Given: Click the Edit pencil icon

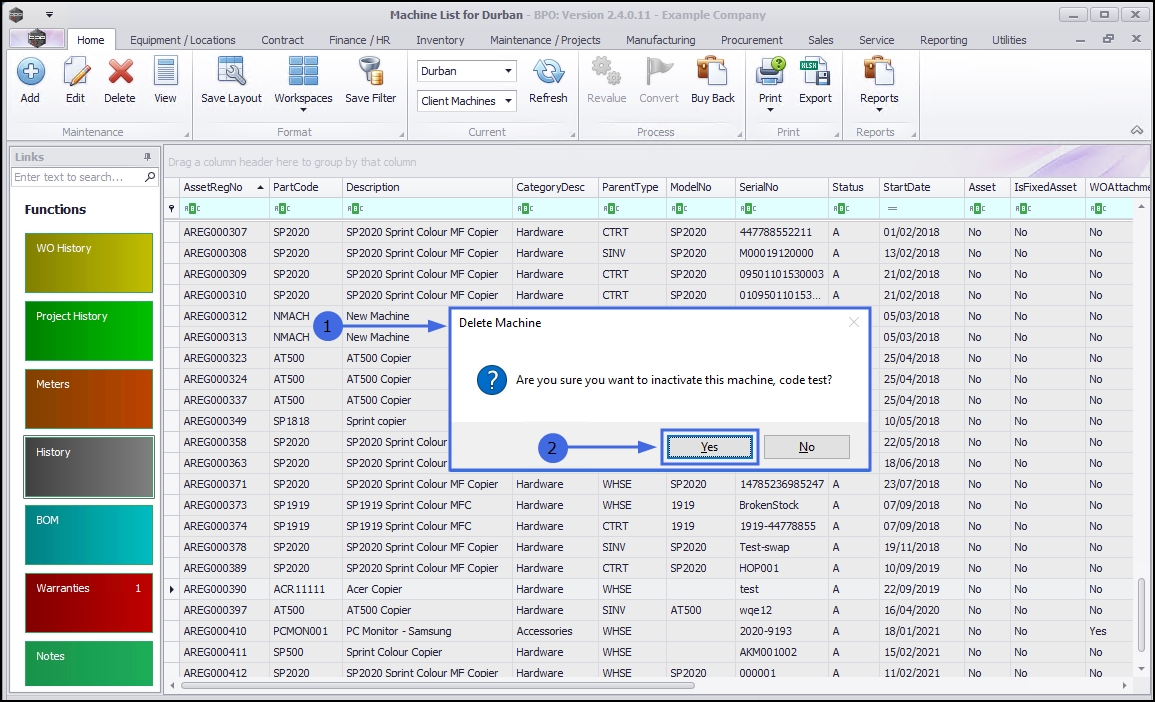Looking at the screenshot, I should pyautogui.click(x=76, y=73).
